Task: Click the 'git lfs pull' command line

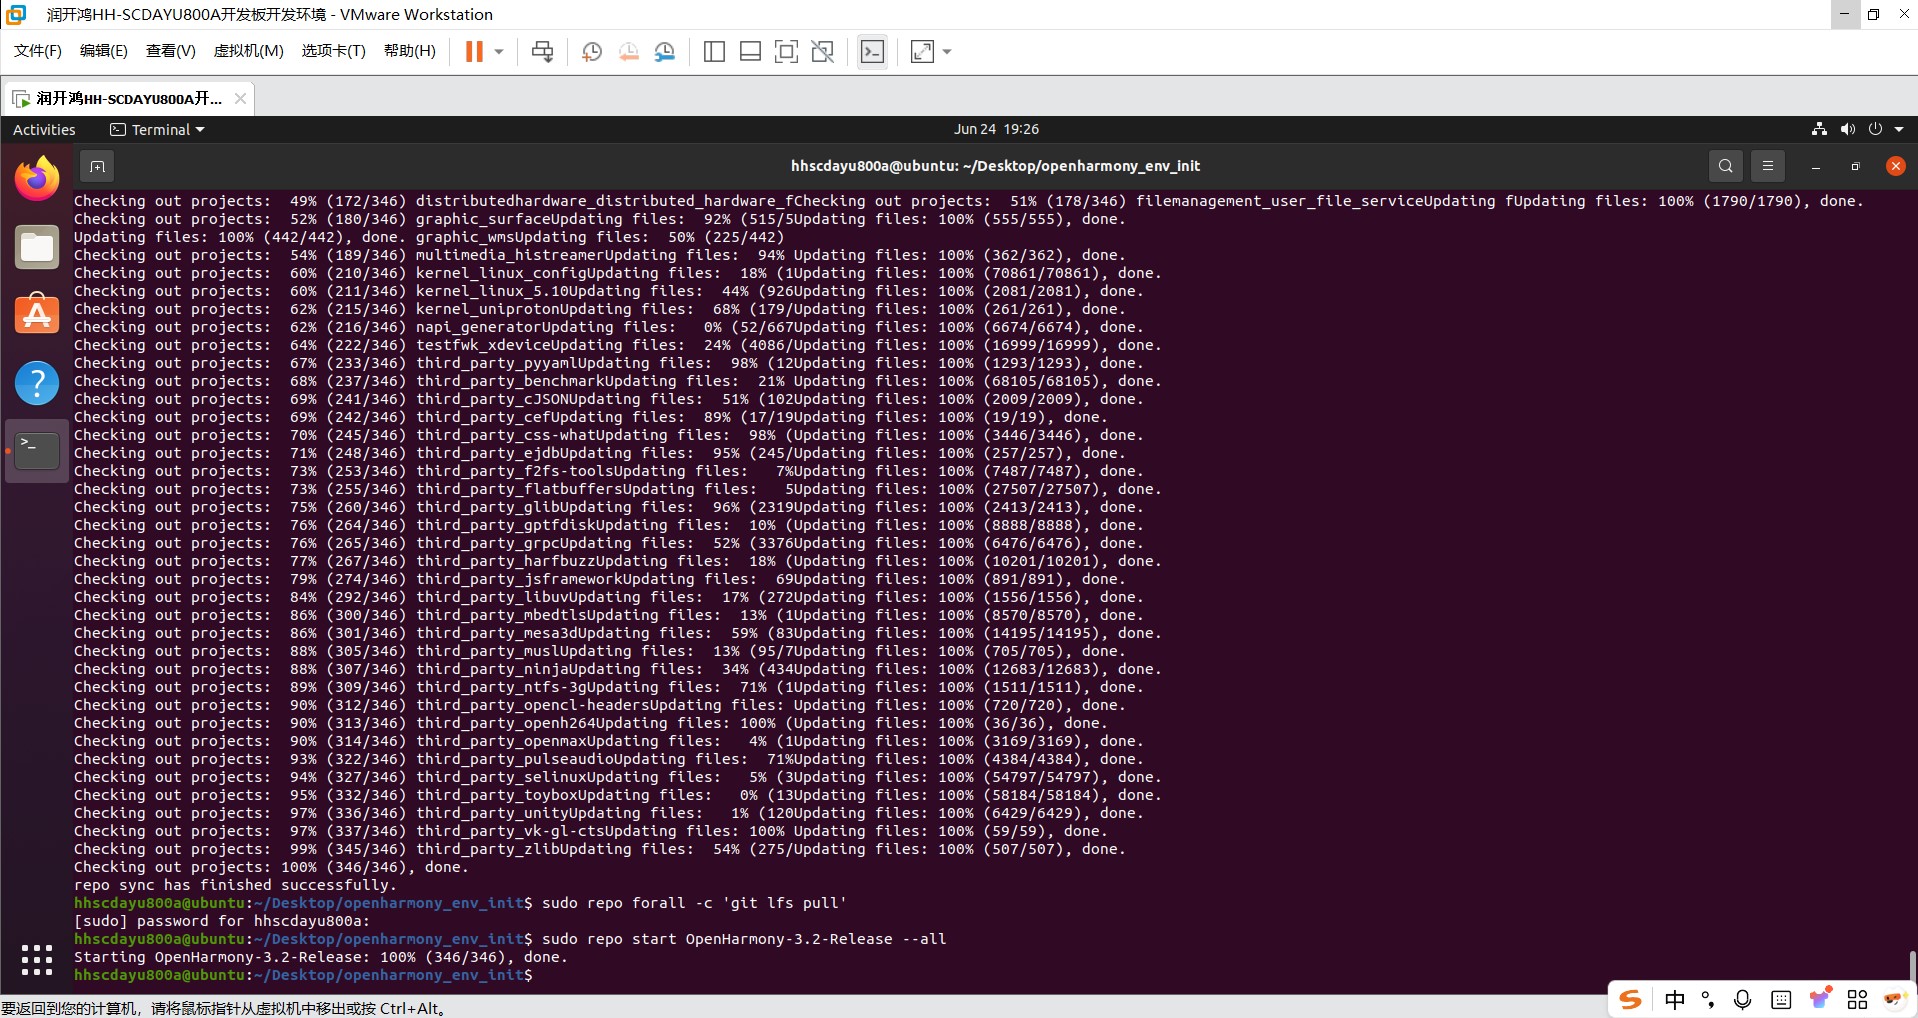Action: (x=694, y=903)
